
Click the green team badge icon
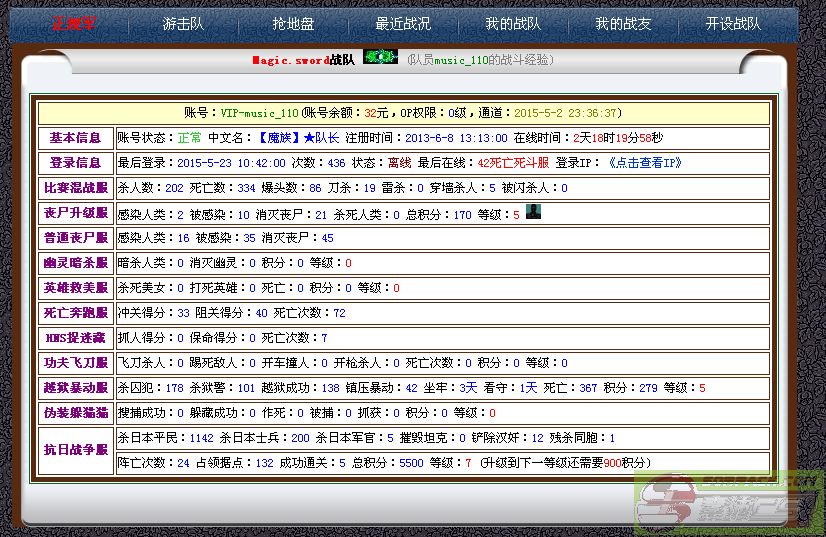[380, 57]
